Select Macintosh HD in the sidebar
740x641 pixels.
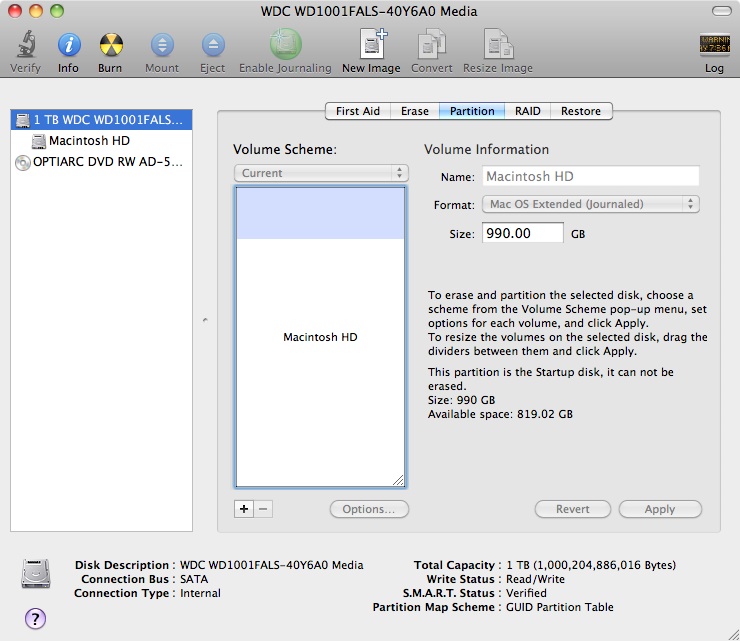(x=90, y=141)
